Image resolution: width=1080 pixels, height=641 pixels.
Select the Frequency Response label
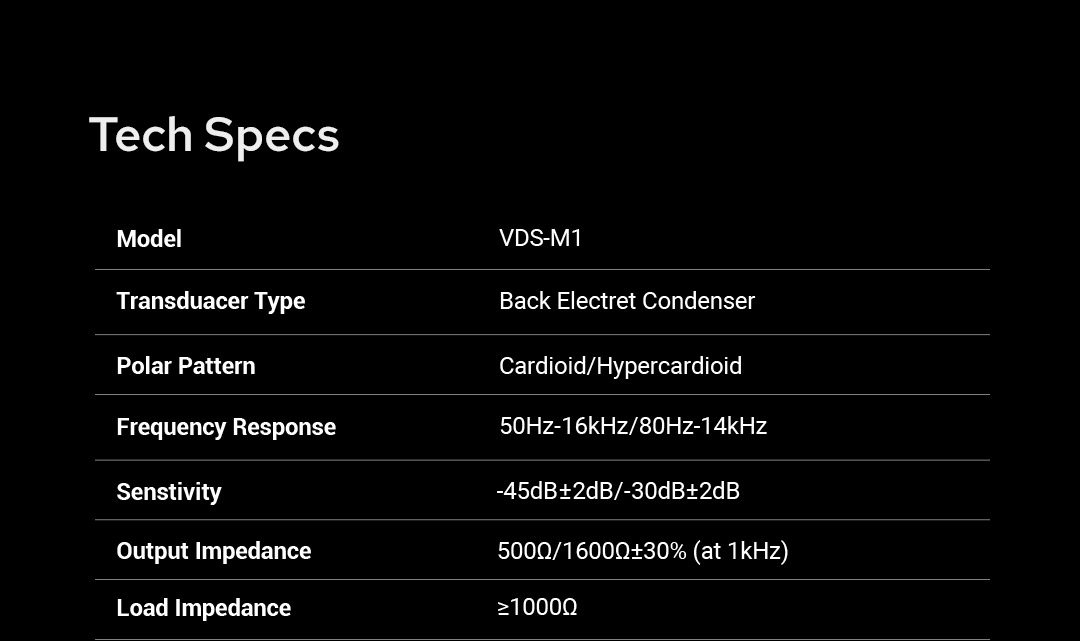coord(226,427)
